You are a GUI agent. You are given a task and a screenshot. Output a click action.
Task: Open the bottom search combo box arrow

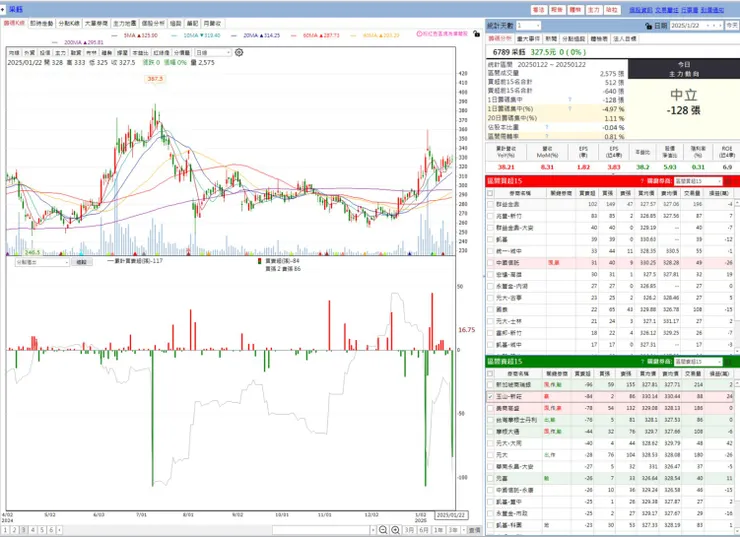(373, 530)
